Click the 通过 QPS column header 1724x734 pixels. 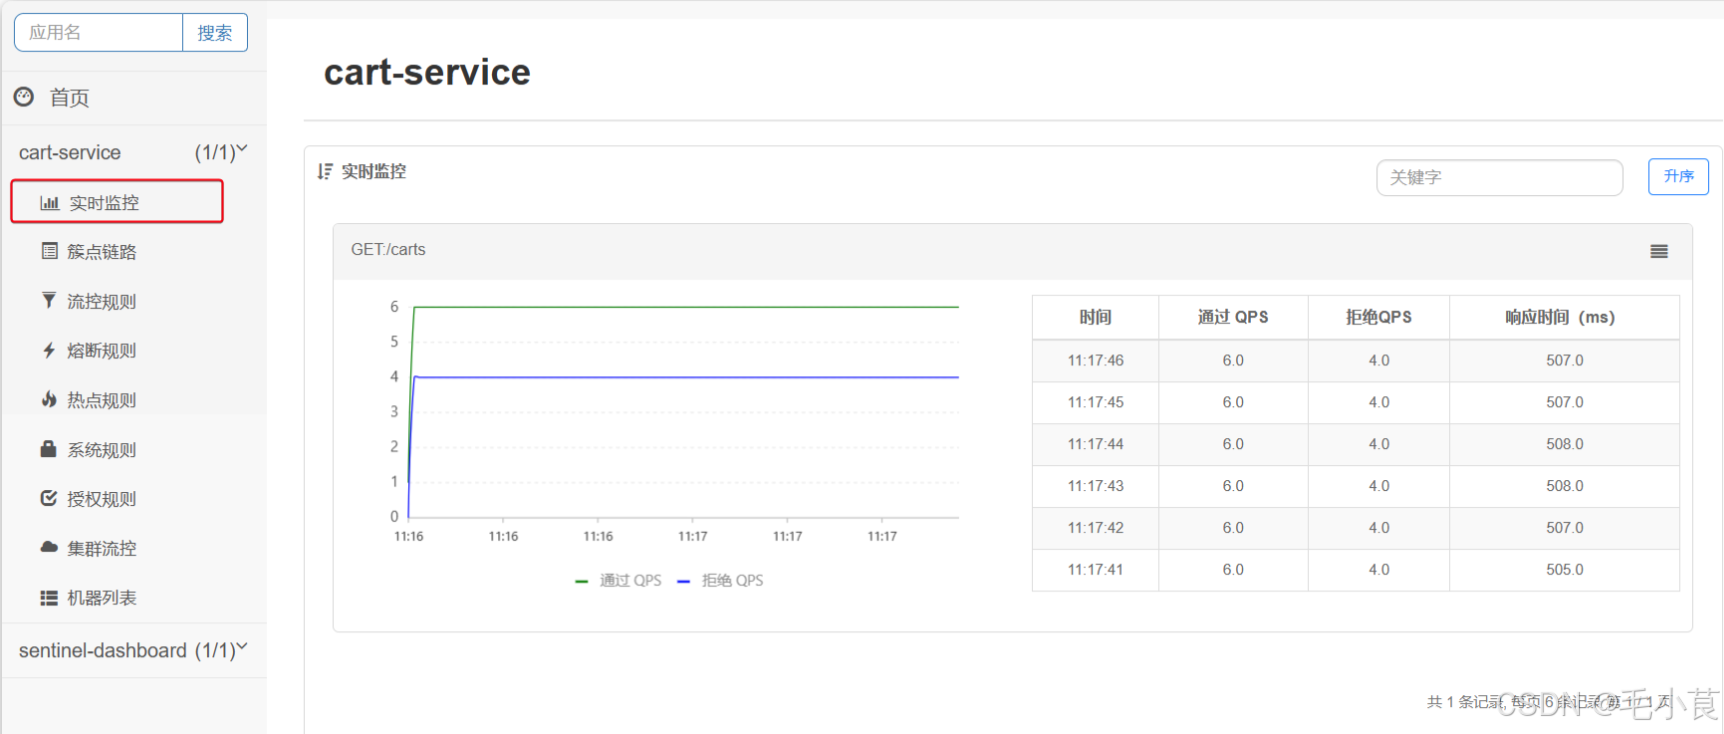tap(1233, 317)
